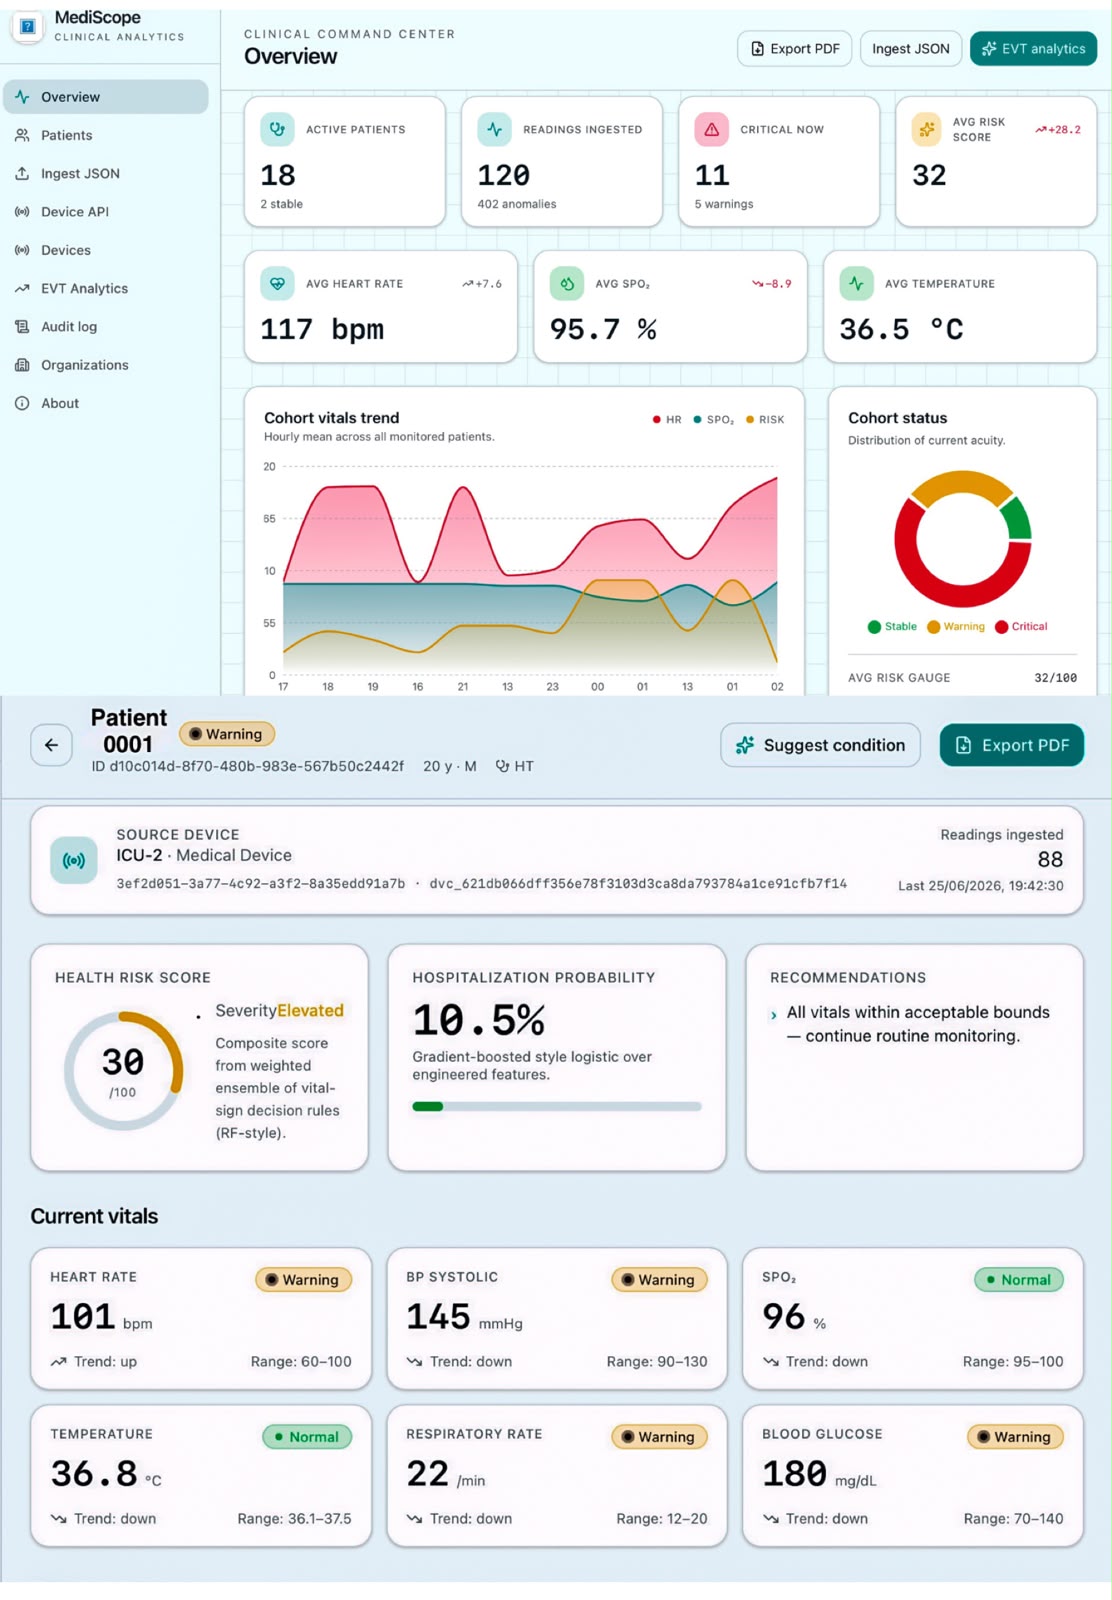Open Audit log from the sidebar
This screenshot has height=1600, width=1112.
(x=106, y=327)
